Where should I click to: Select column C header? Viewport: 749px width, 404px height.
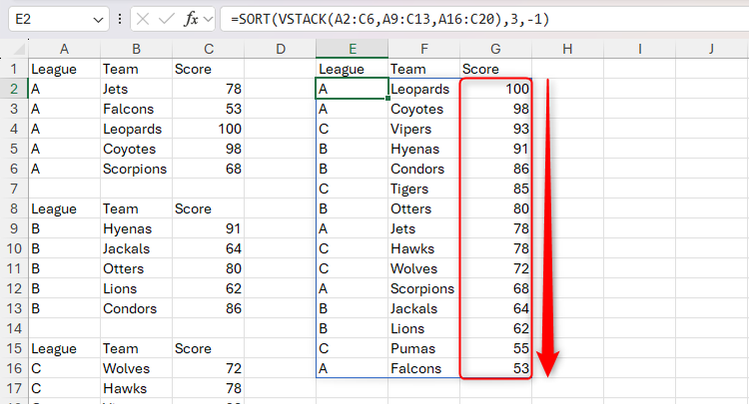pos(208,49)
